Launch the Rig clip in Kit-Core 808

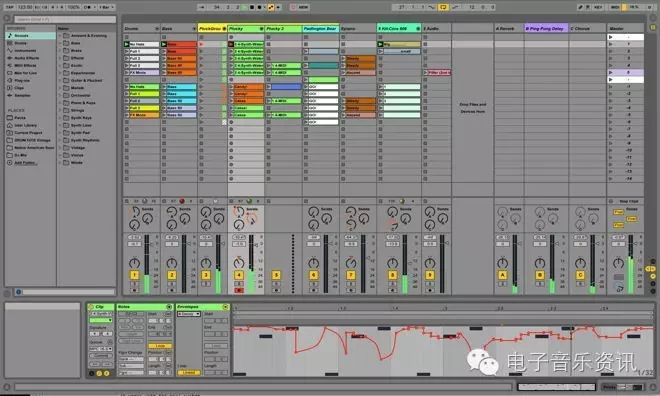(381, 44)
